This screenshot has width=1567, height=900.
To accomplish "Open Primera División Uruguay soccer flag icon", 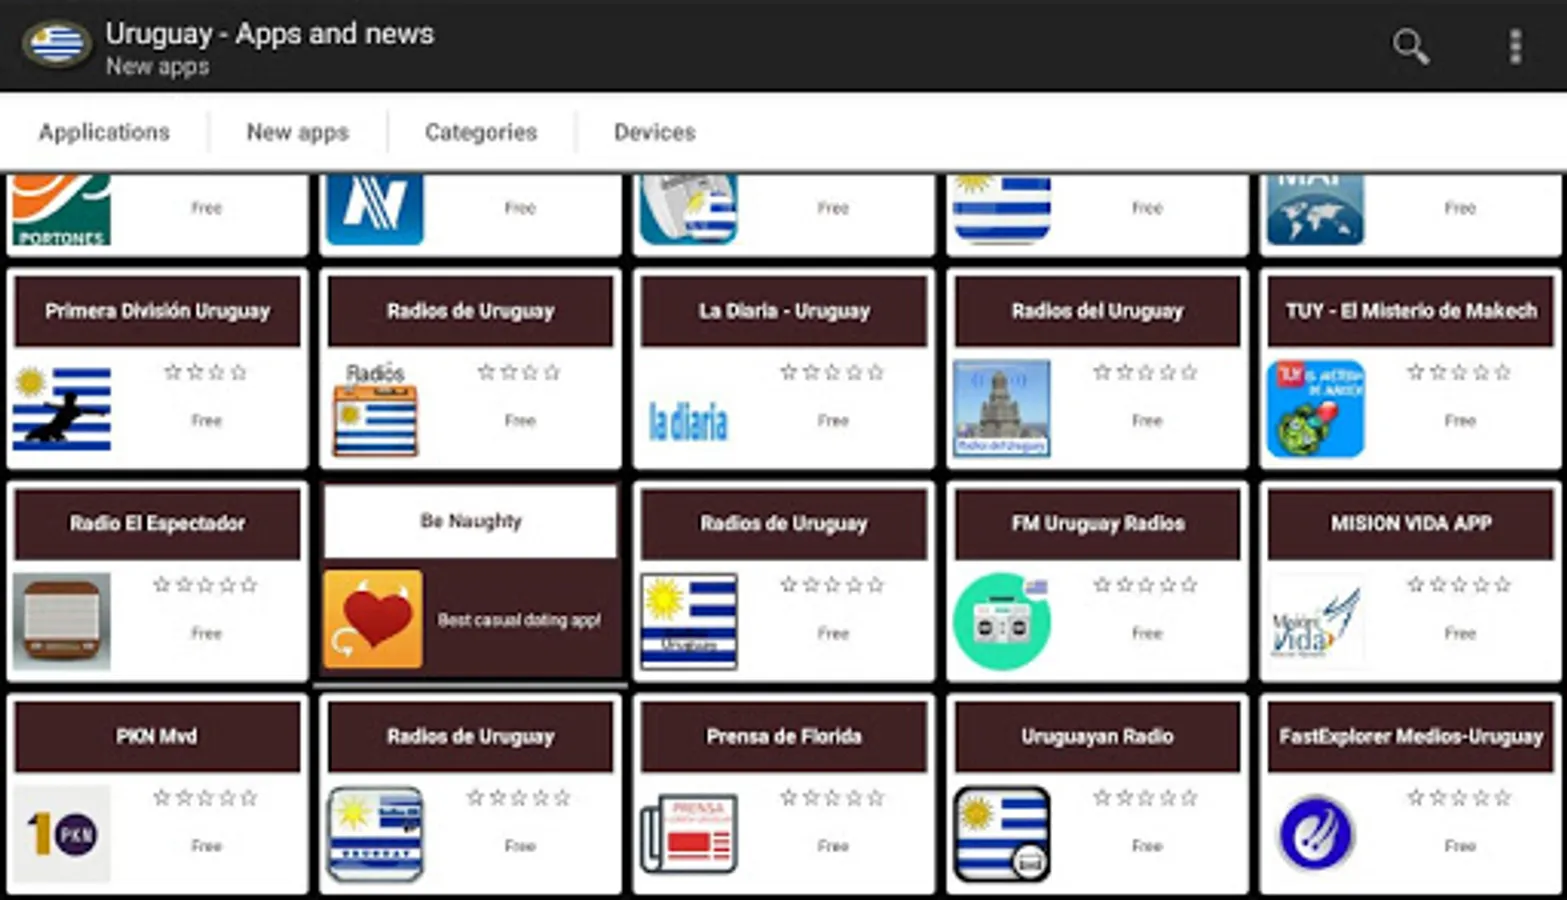I will [62, 408].
